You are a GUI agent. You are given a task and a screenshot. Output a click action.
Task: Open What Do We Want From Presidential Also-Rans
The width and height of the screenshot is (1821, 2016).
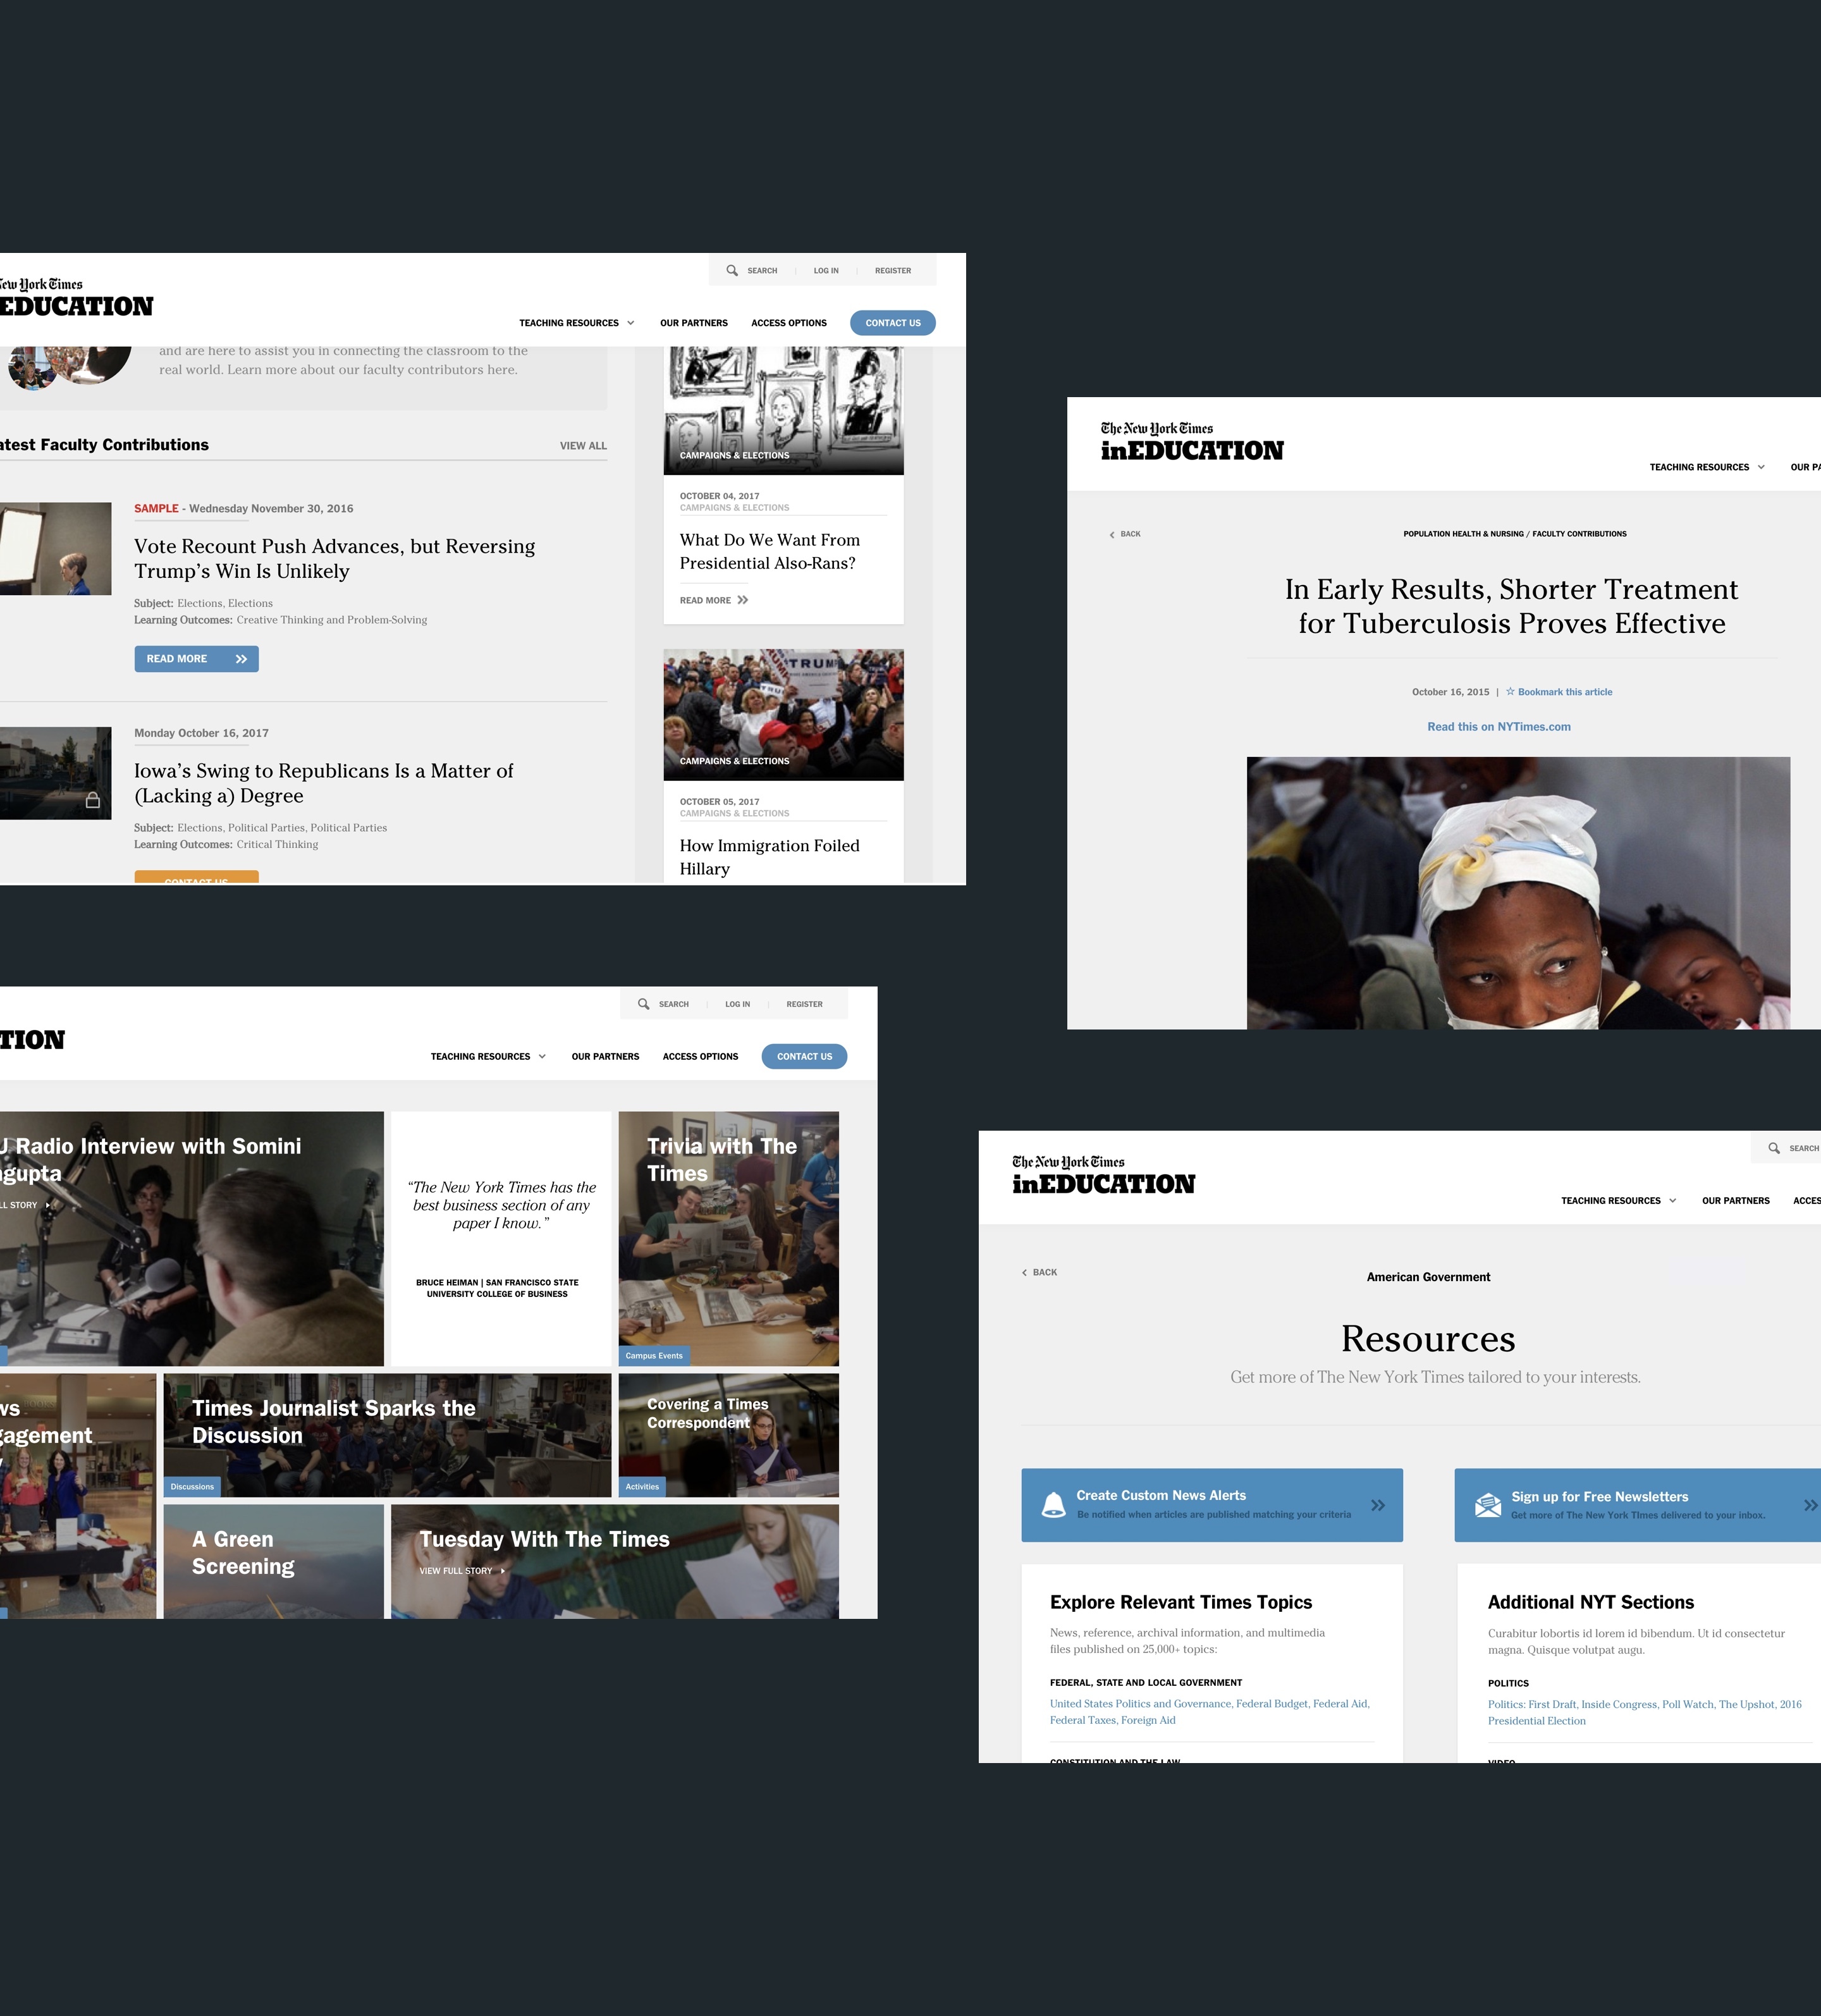click(769, 551)
